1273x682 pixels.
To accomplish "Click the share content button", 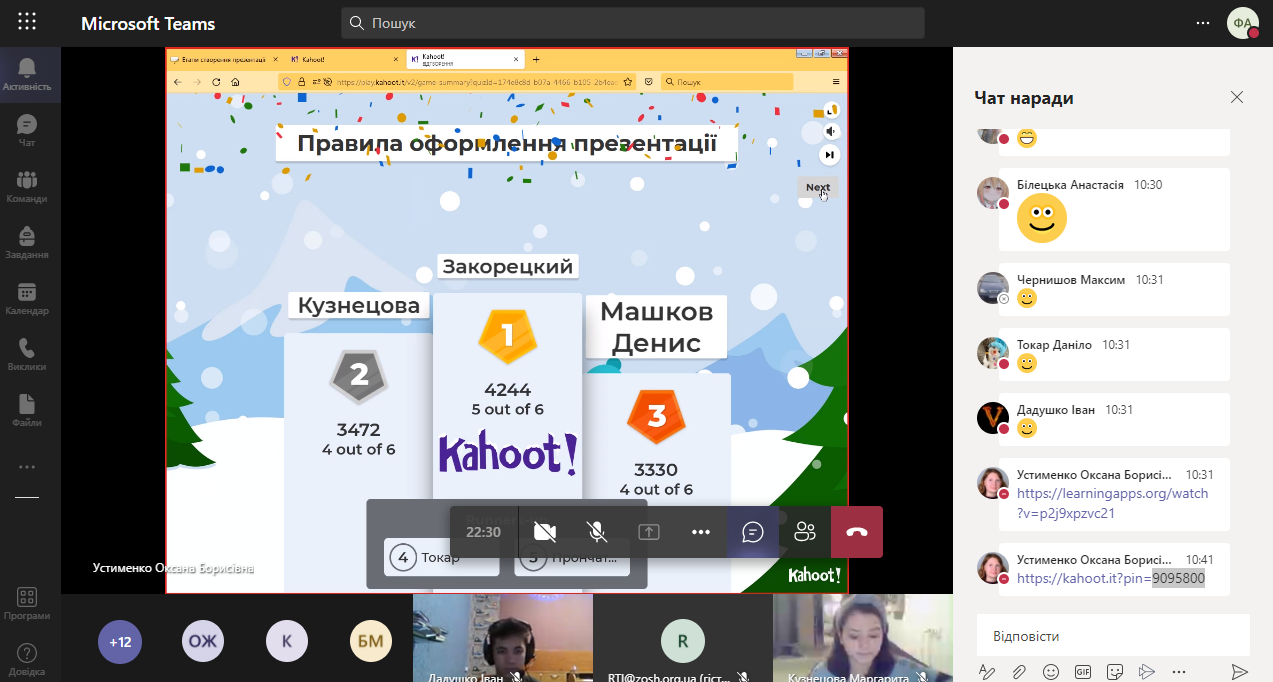I will coord(649,532).
